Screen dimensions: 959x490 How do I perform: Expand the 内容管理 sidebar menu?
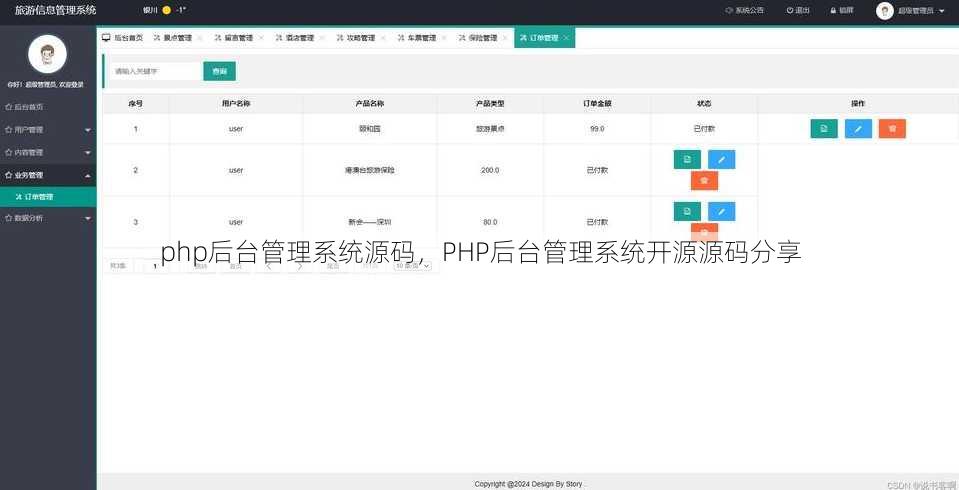(x=48, y=152)
